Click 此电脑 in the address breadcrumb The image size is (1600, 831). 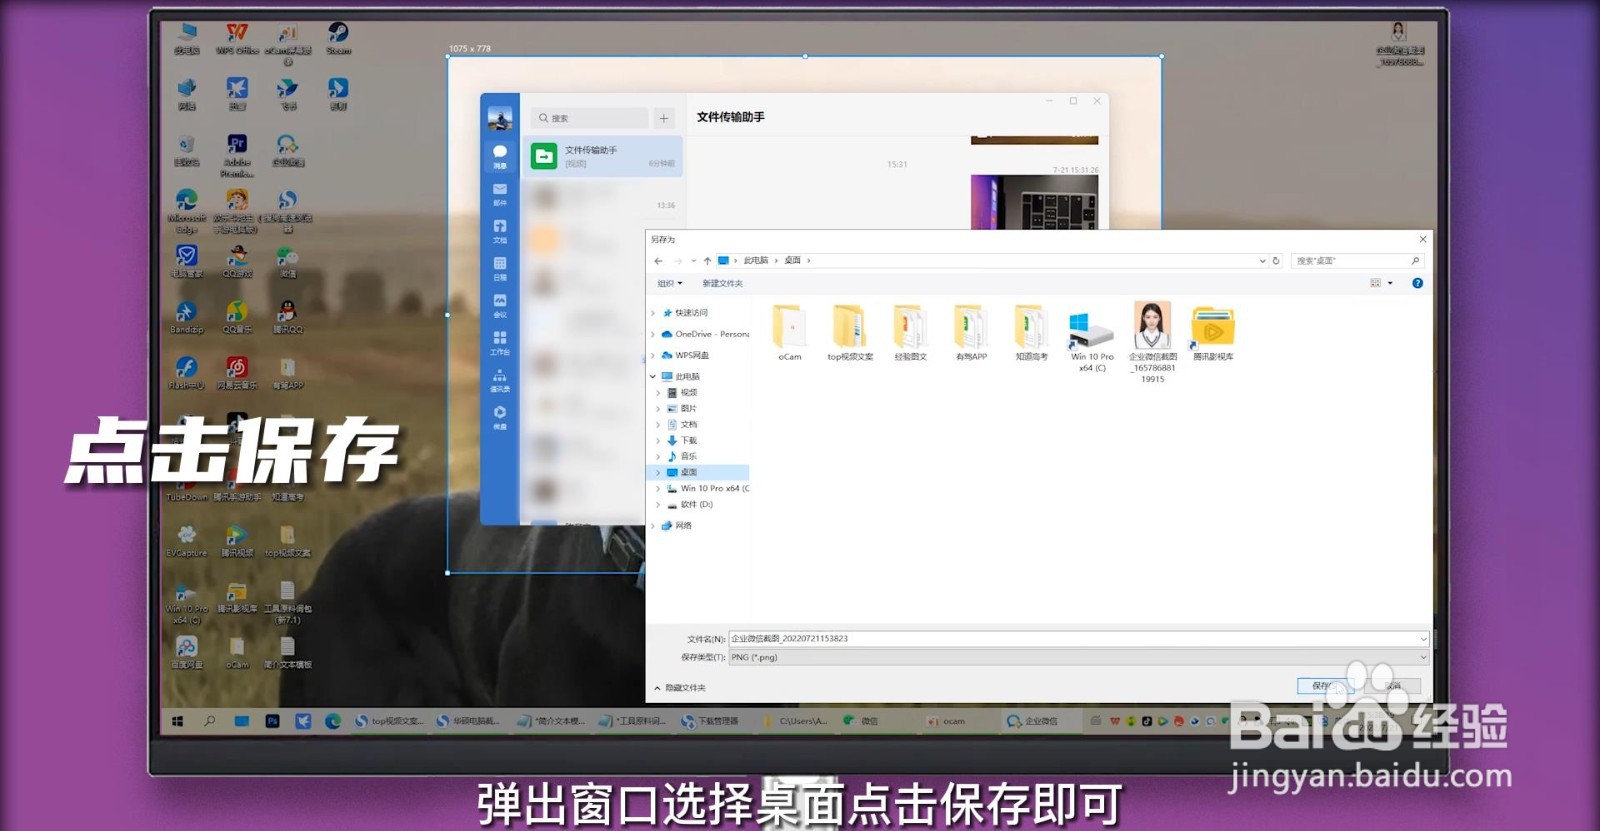[756, 260]
